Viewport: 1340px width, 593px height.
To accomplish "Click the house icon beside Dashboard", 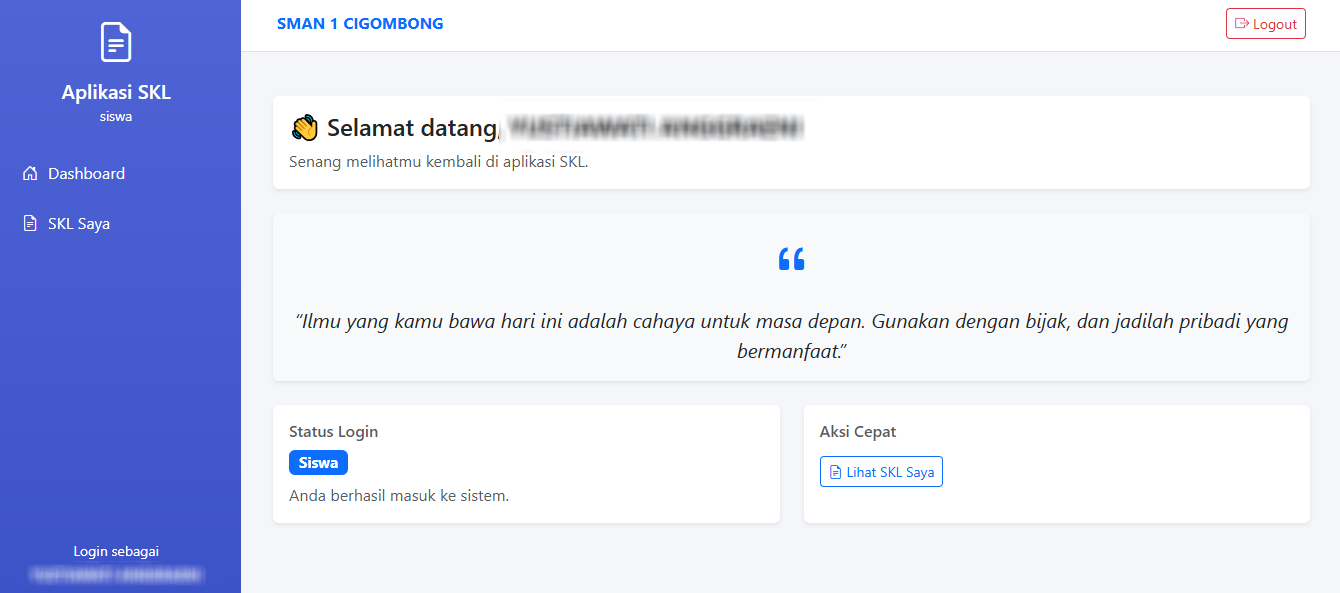I will tap(30, 174).
